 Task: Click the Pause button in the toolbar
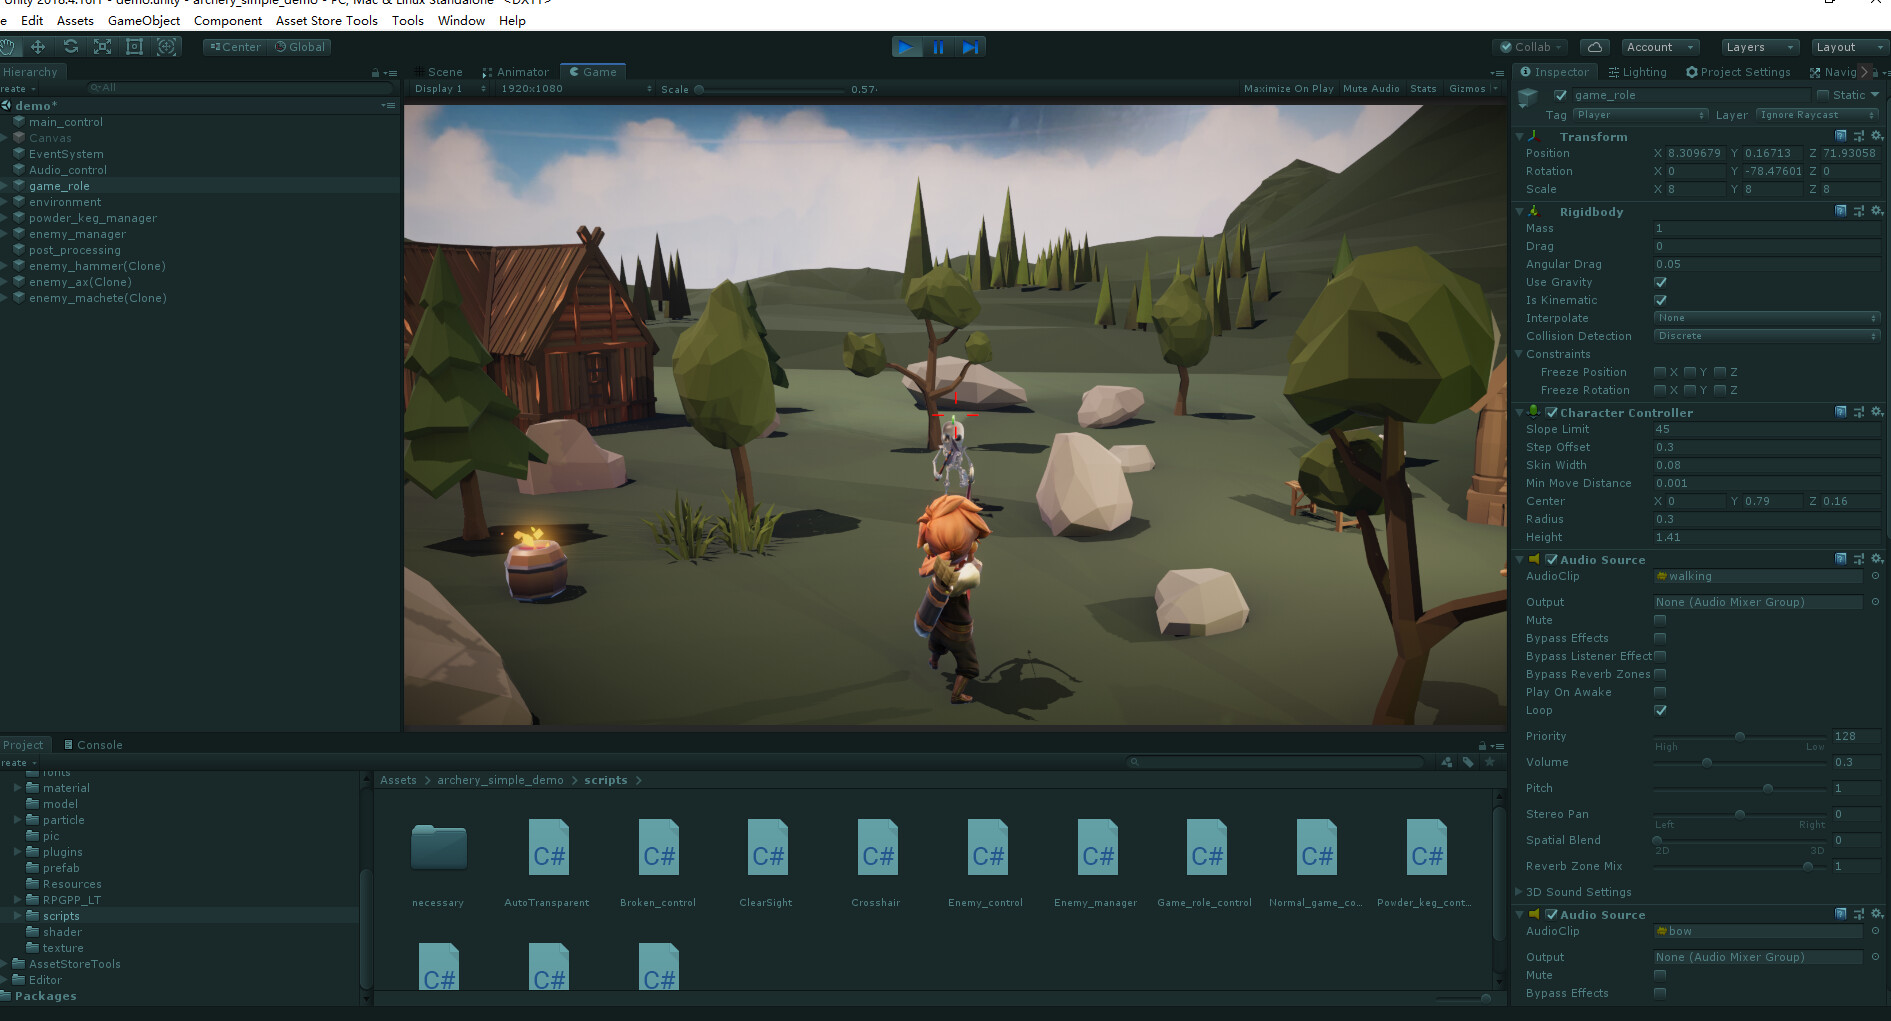[x=938, y=46]
